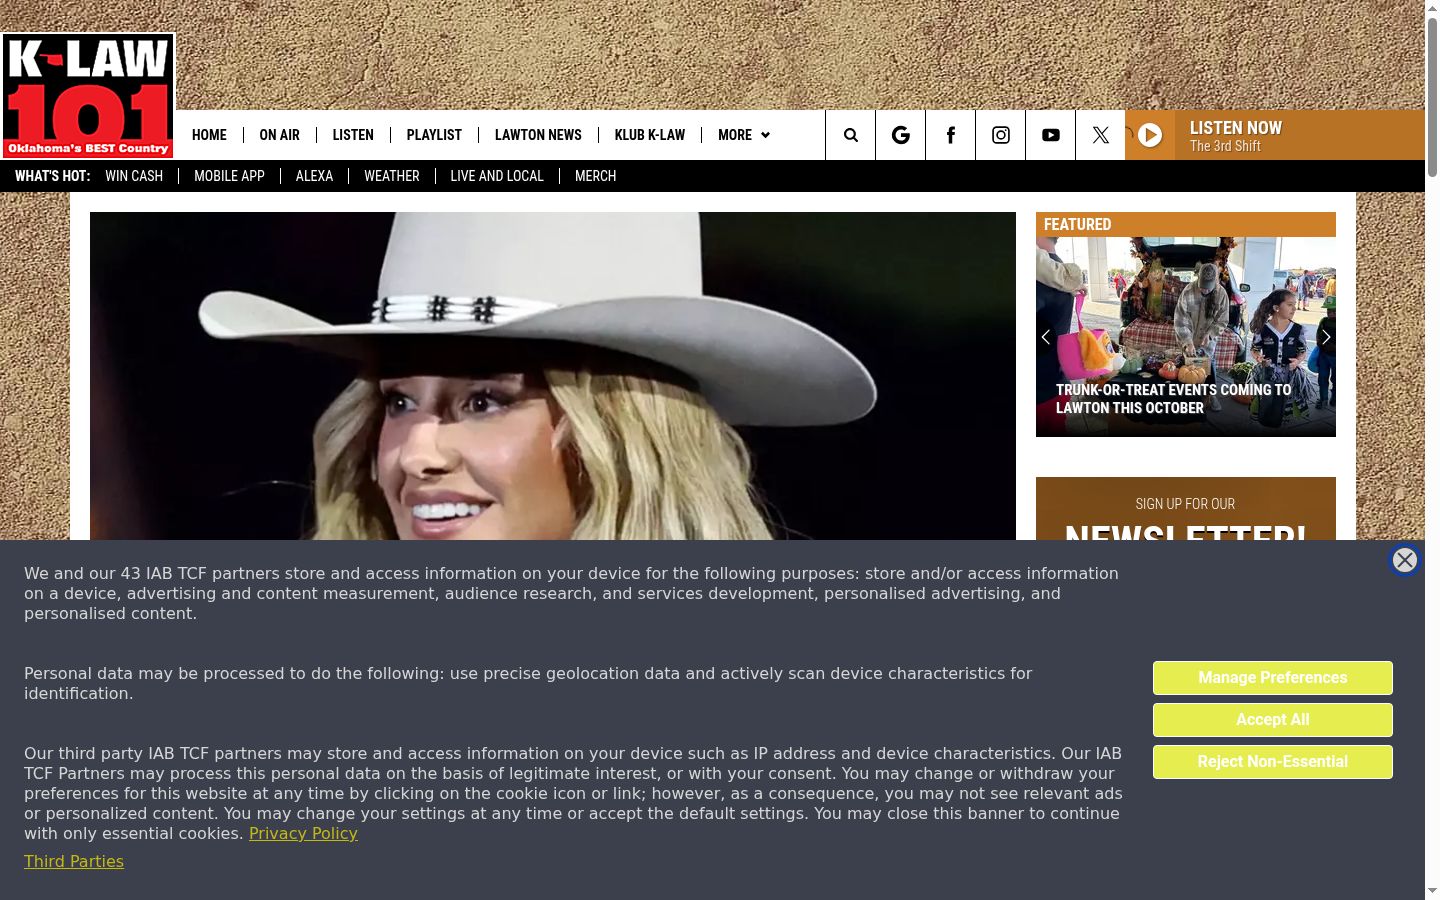The height and width of the screenshot is (900, 1440).
Task: Click the Listen Now text label
Action: 1236,127
